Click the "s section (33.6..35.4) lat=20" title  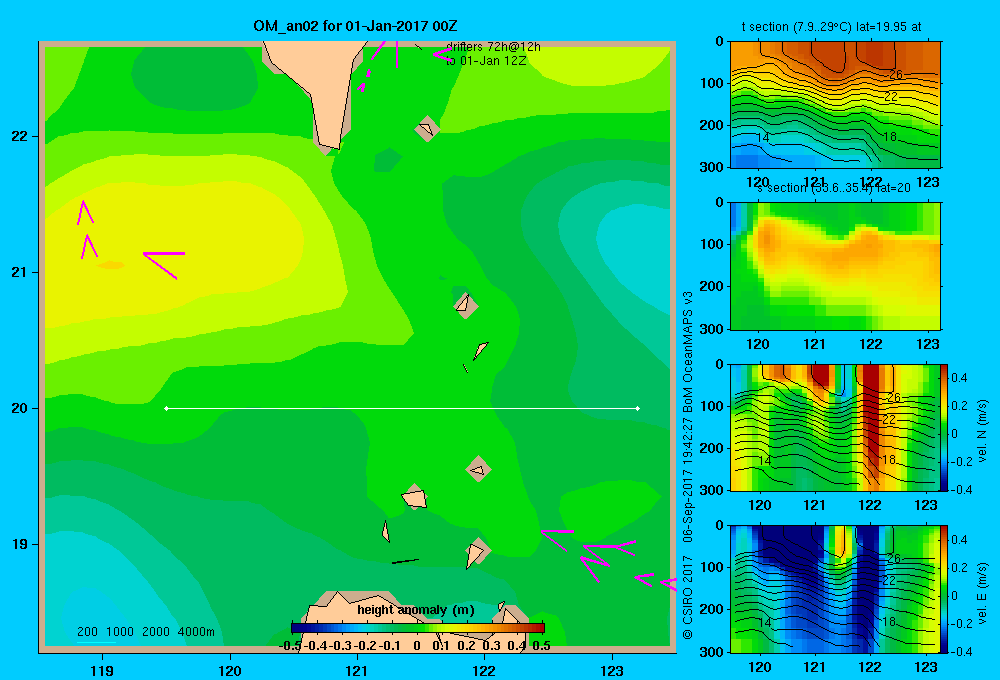834,188
